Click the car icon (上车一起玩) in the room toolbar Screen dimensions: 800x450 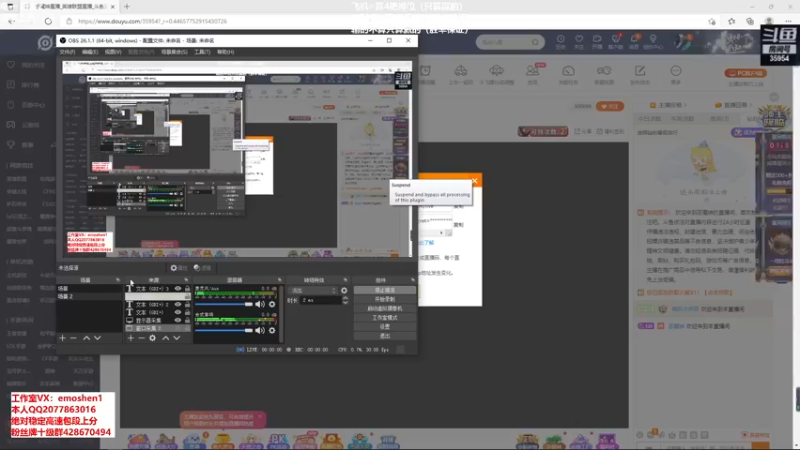tap(461, 70)
